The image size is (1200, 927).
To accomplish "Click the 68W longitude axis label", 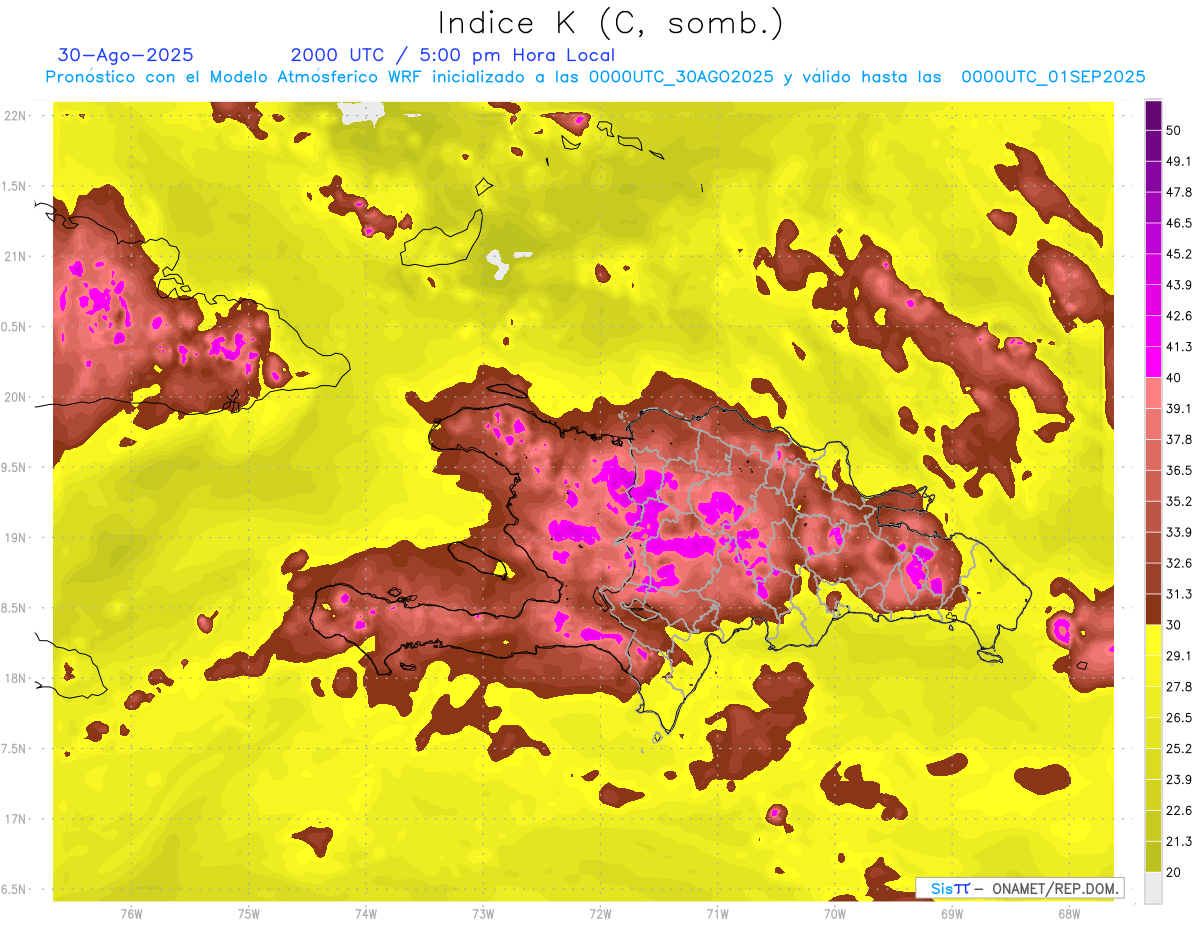I will (x=1068, y=913).
